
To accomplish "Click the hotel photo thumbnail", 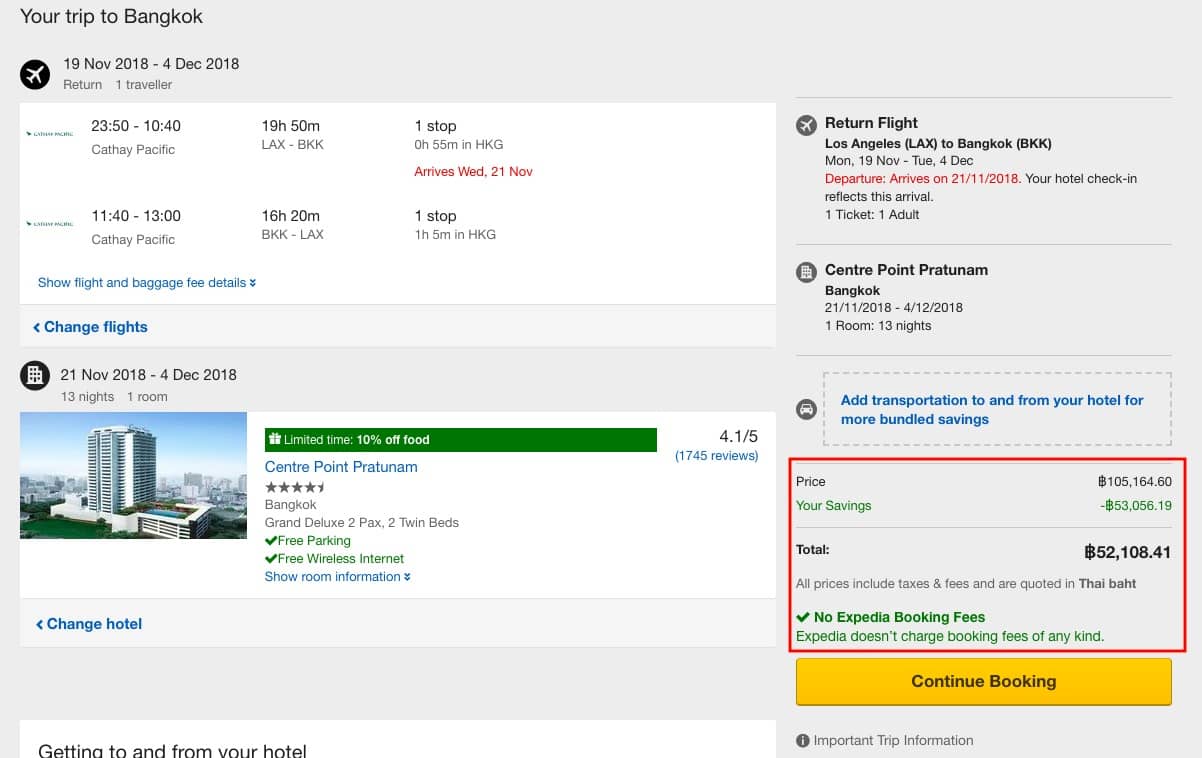I will 133,476.
